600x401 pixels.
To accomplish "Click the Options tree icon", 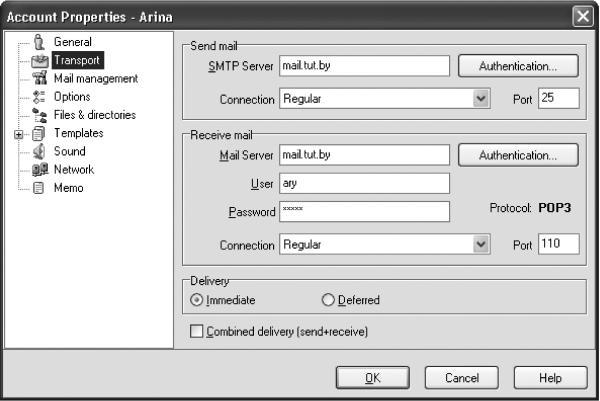I will pos(40,97).
